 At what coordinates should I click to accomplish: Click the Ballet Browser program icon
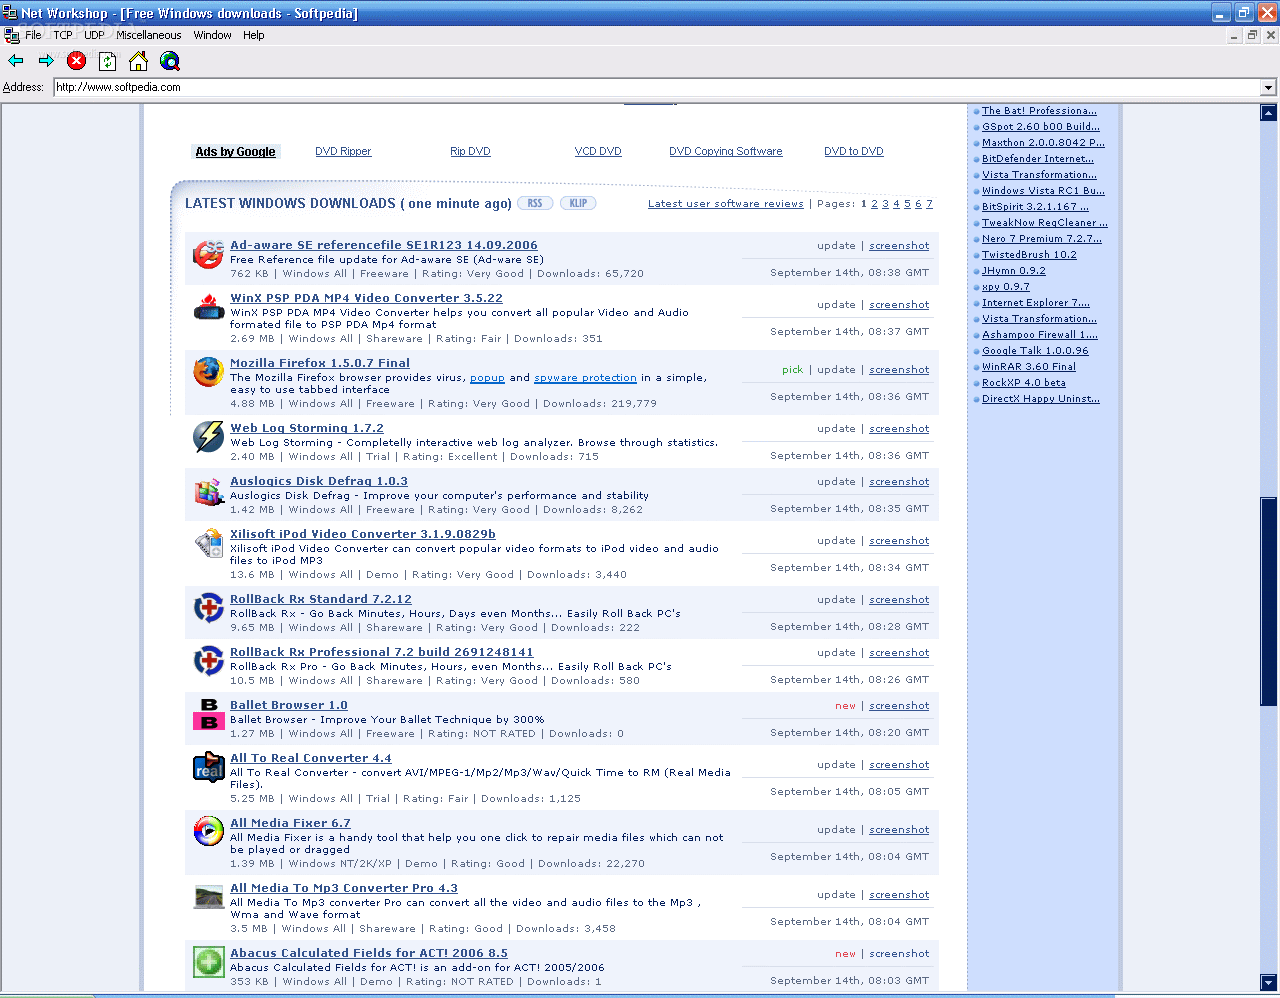pos(208,714)
